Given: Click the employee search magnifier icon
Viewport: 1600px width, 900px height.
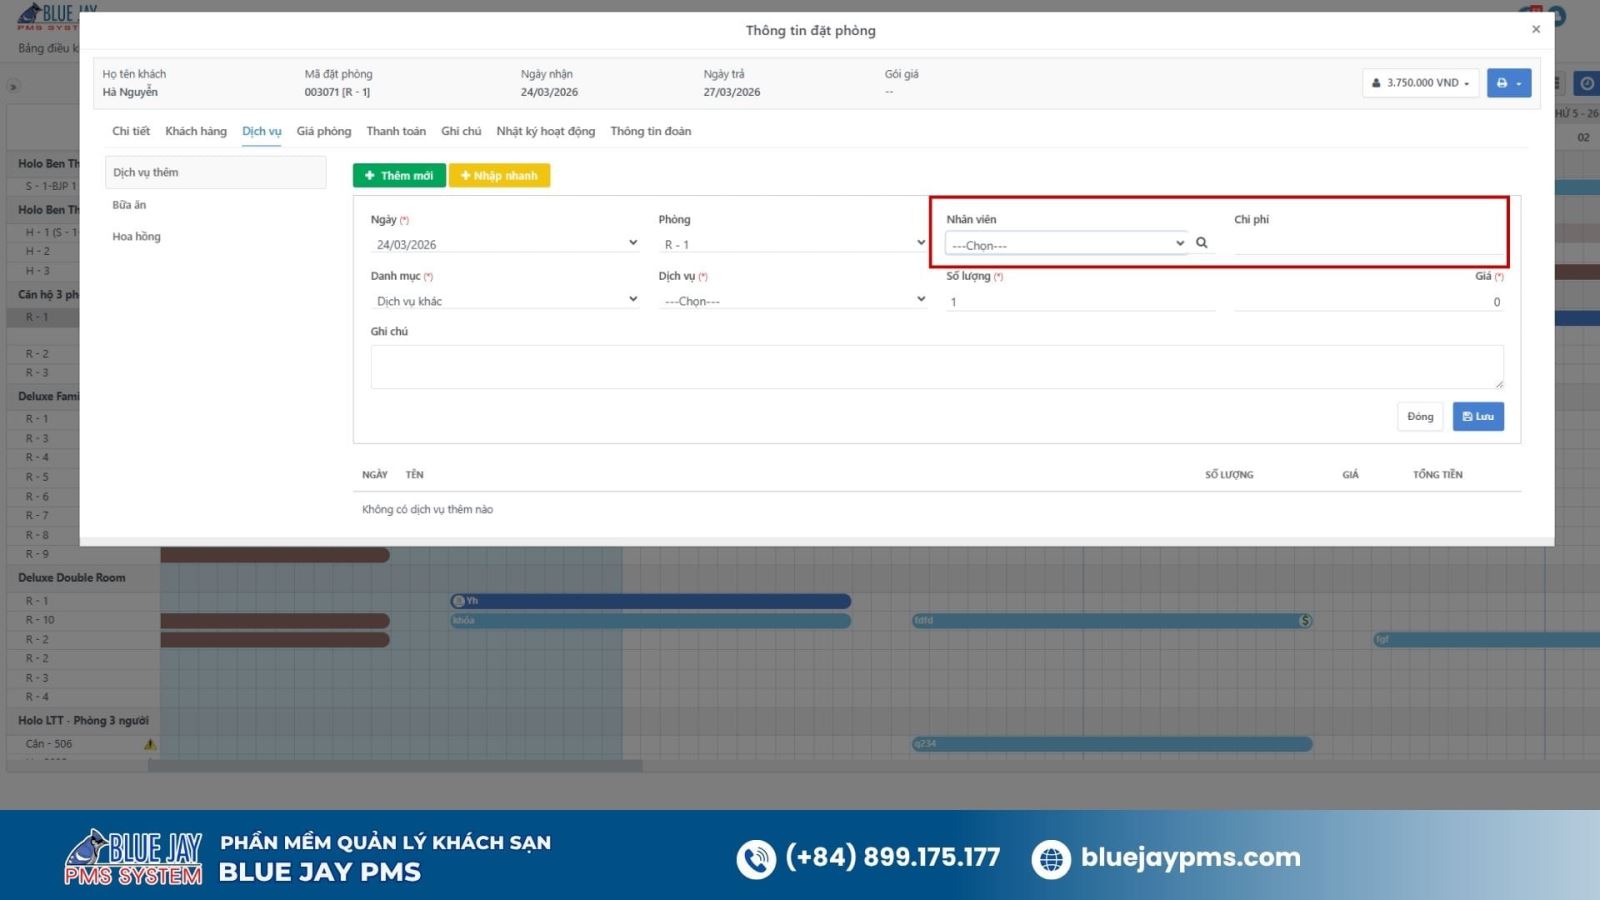Looking at the screenshot, I should pyautogui.click(x=1202, y=243).
